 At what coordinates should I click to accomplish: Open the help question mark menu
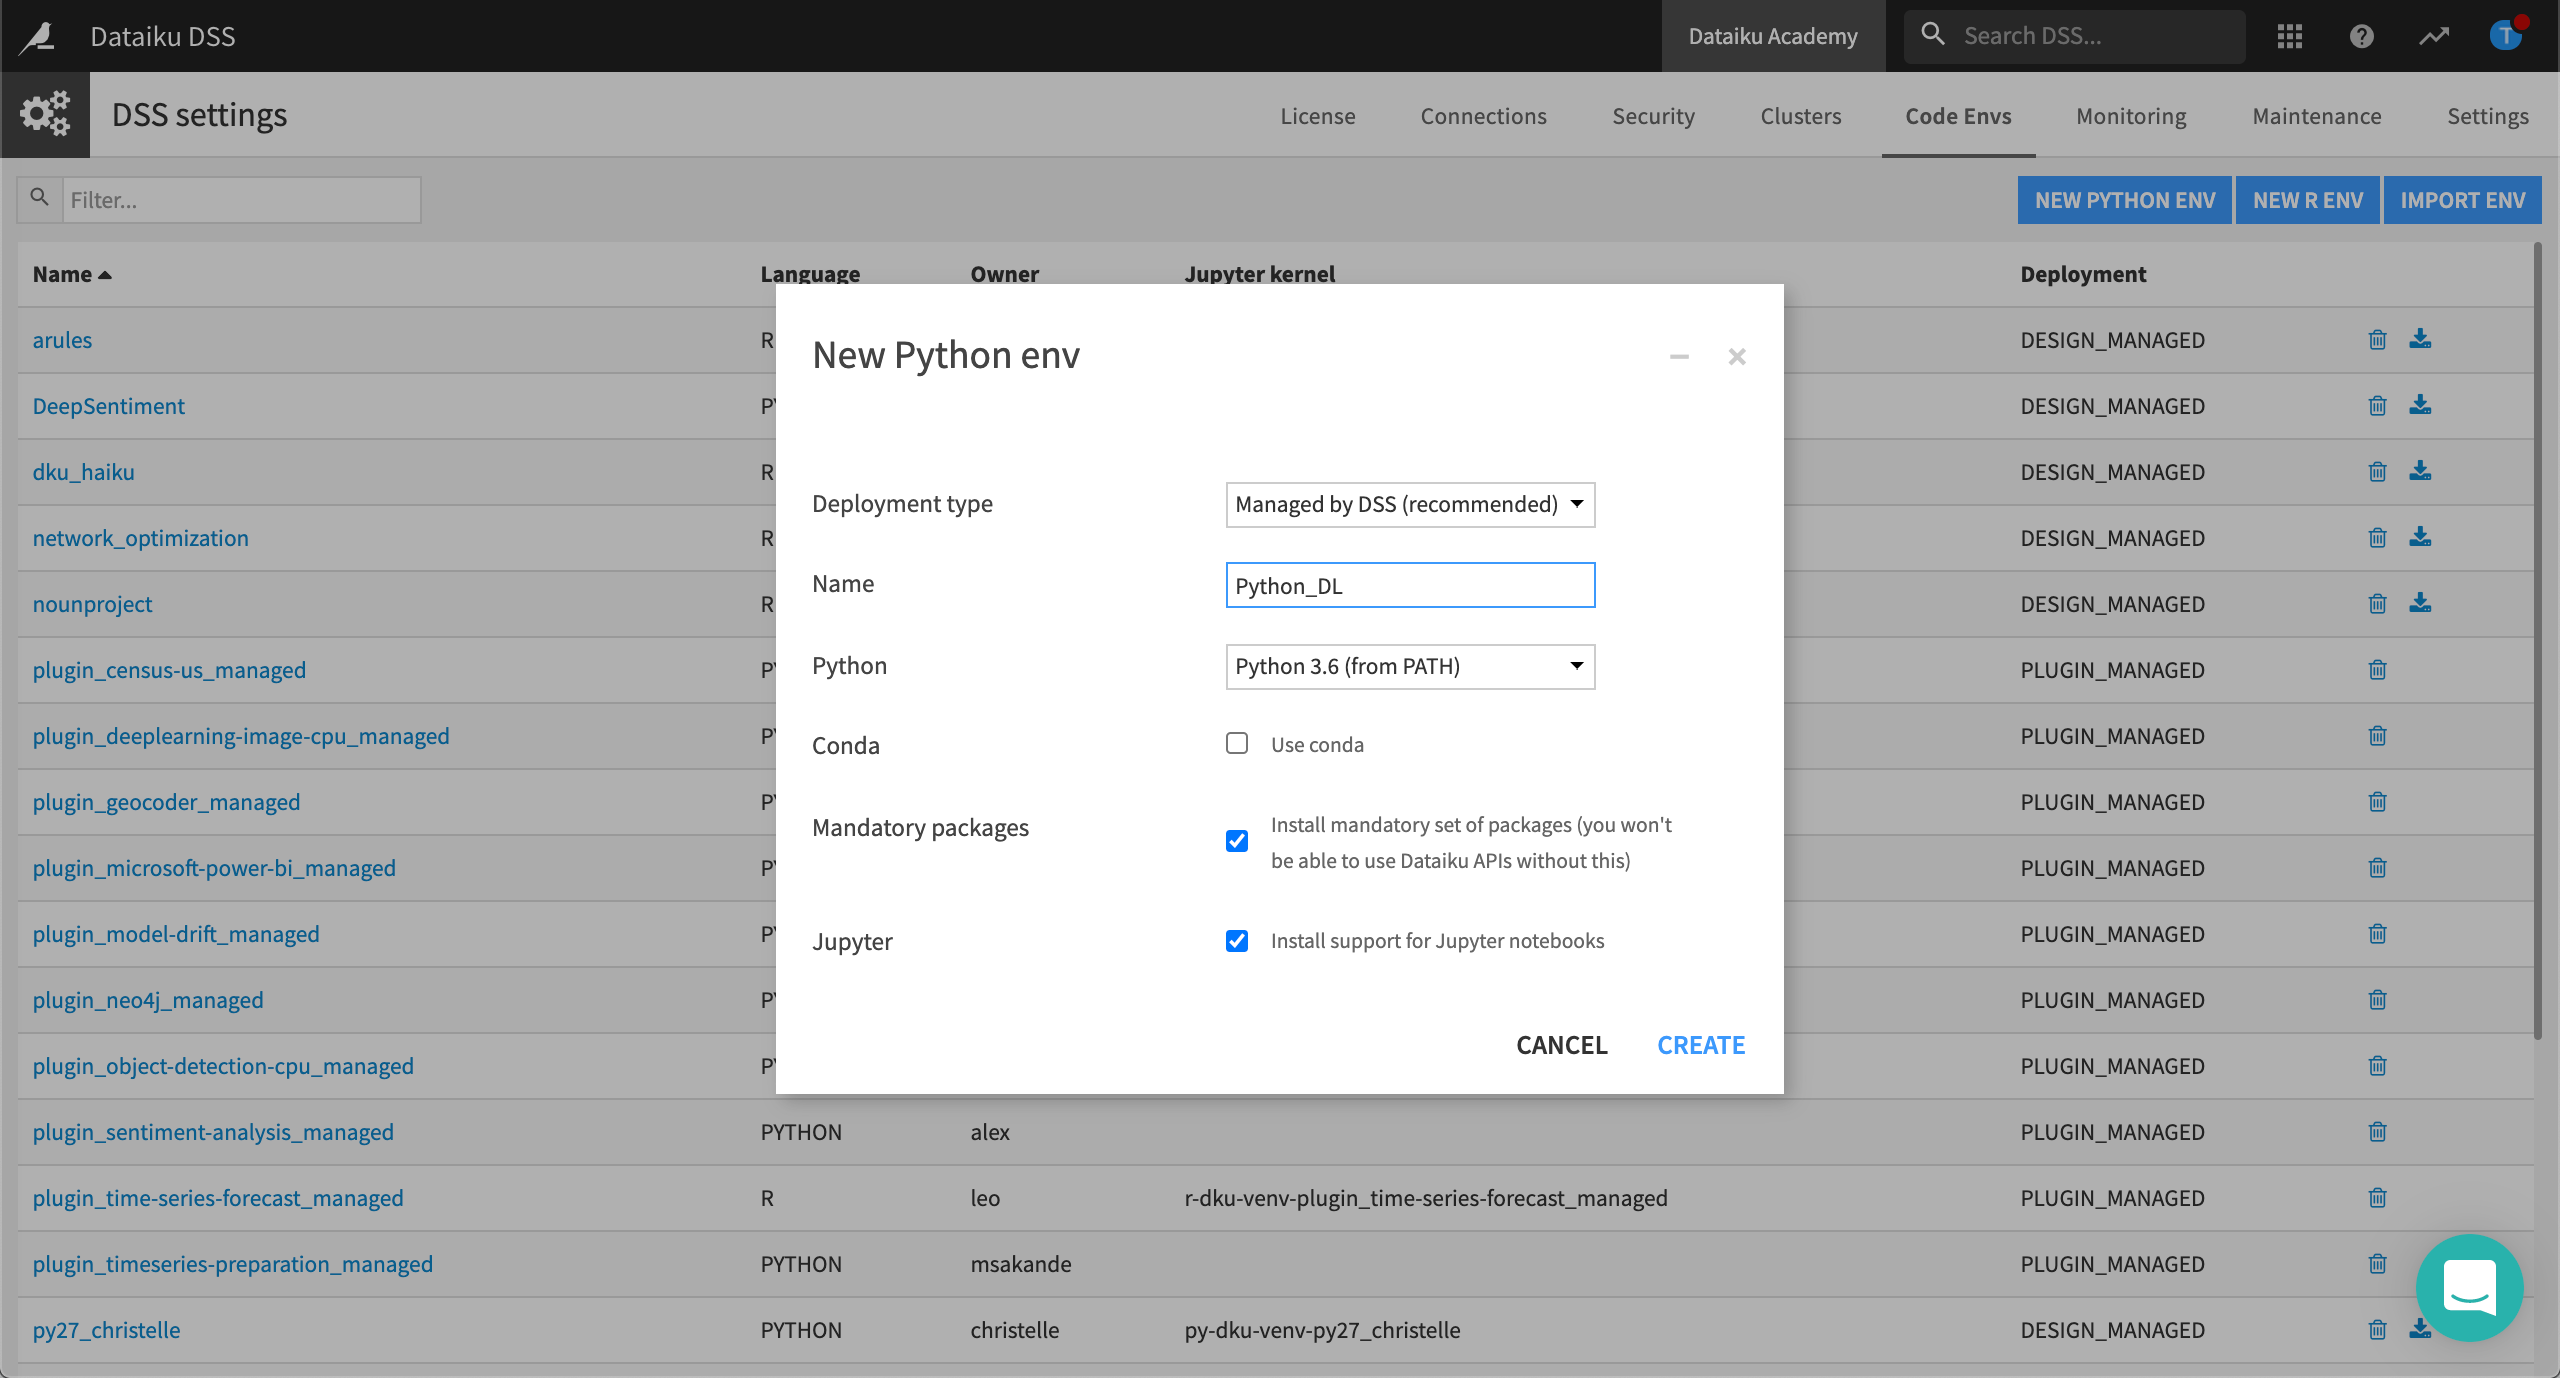tap(2362, 36)
